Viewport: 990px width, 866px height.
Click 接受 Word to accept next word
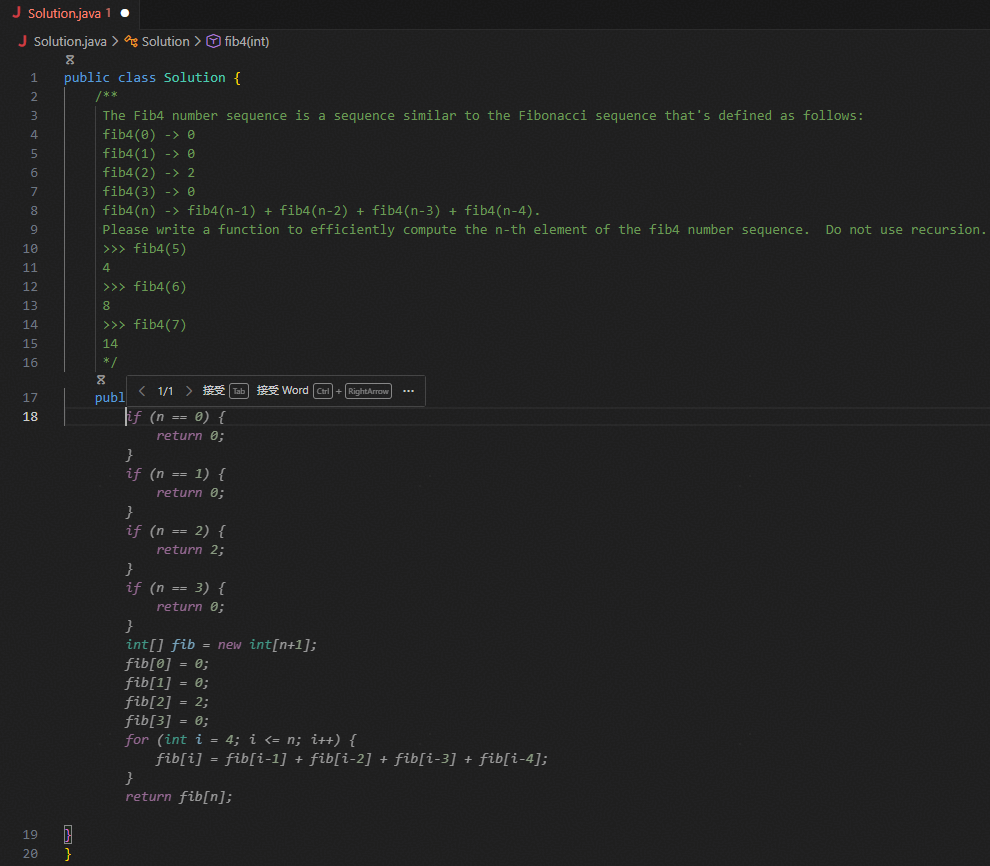(x=283, y=391)
